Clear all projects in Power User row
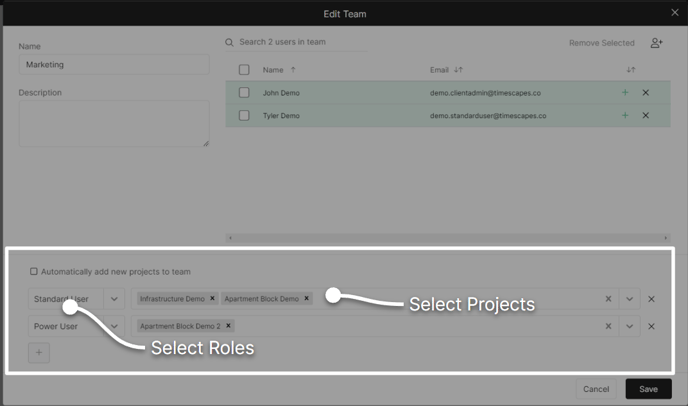The height and width of the screenshot is (406, 688). pyautogui.click(x=608, y=326)
